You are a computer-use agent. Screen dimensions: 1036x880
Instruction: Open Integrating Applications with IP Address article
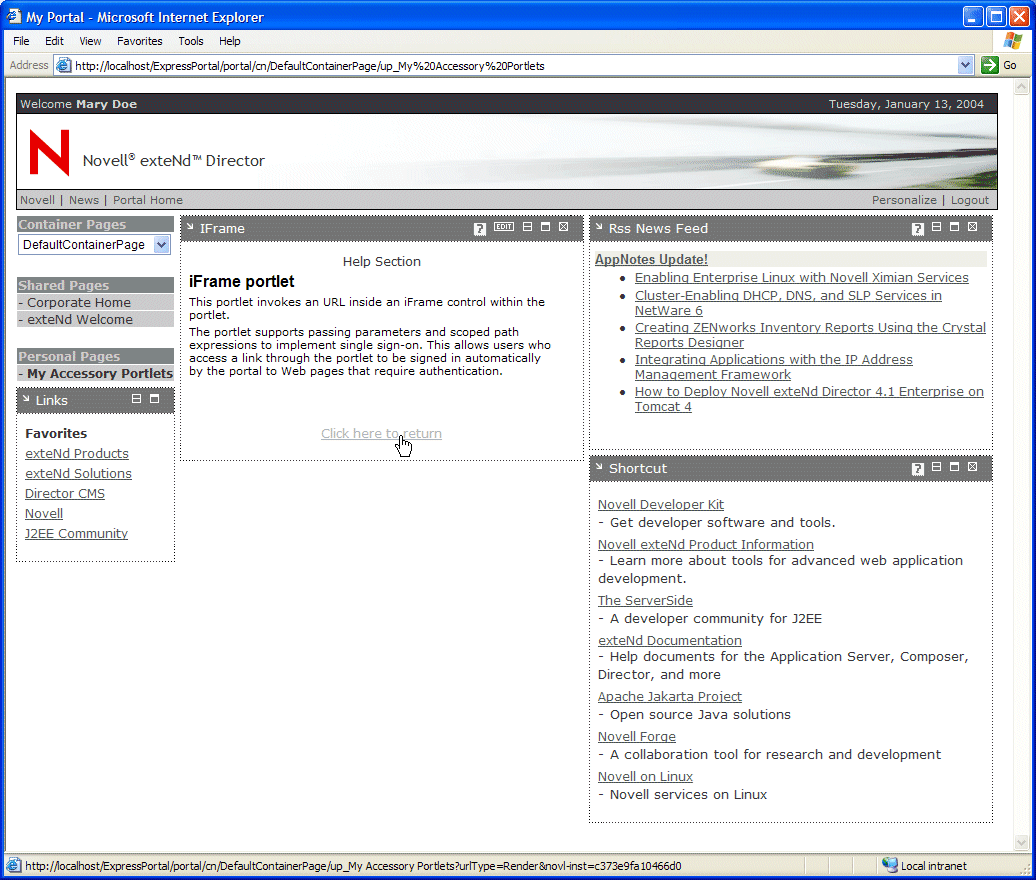pyautogui.click(x=774, y=367)
